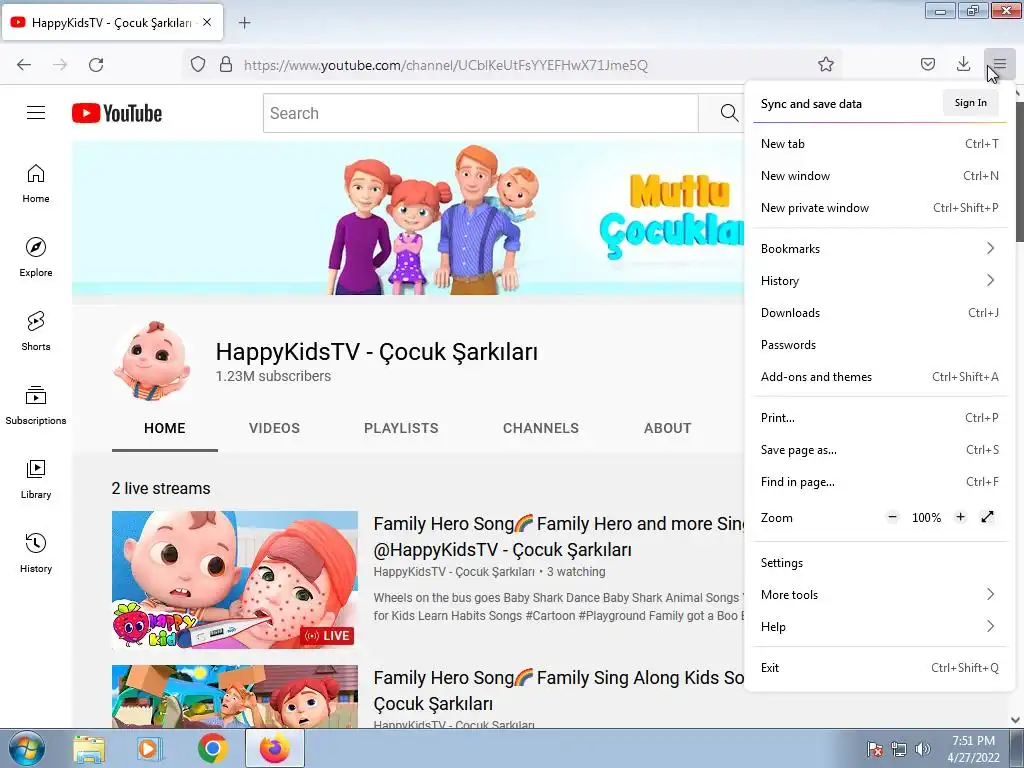Screen dimensions: 1024x768
Task: Open the Downloads toolbar icon
Action: (963, 64)
